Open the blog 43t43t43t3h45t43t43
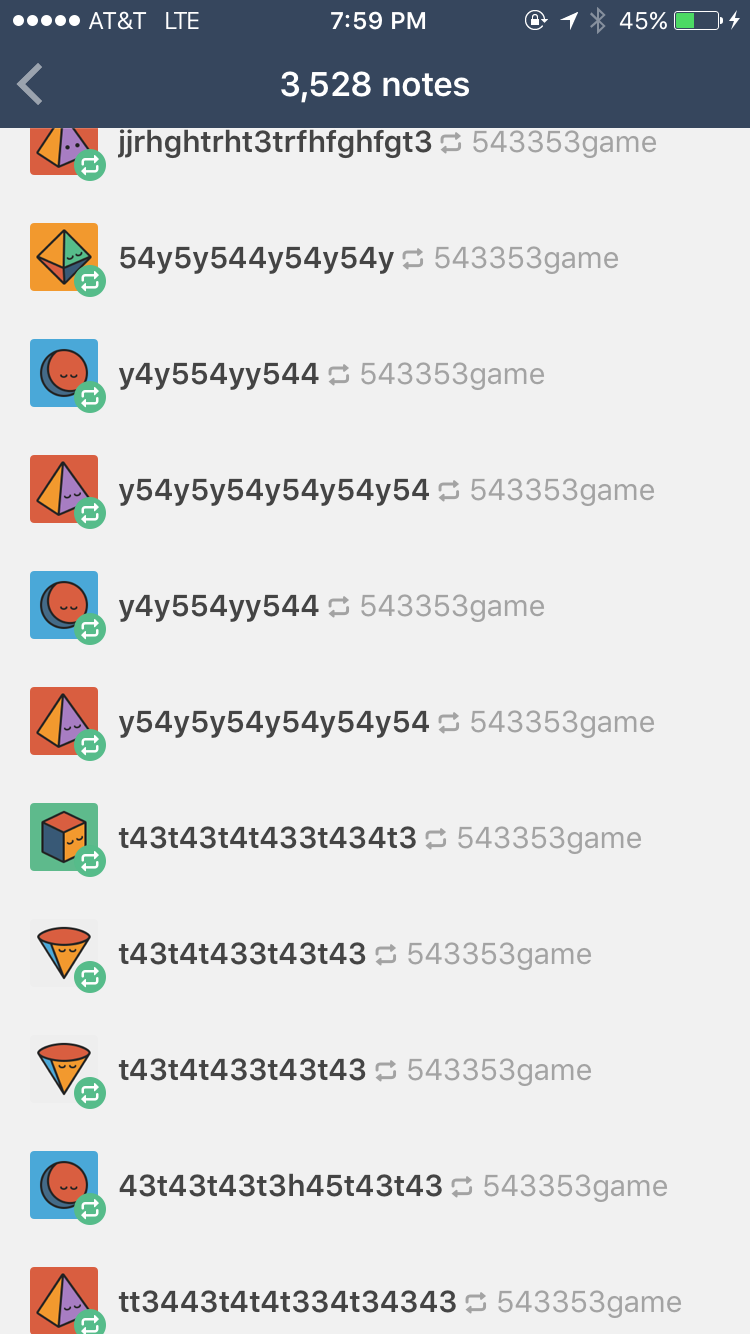The width and height of the screenshot is (750, 1334). pos(280,1186)
